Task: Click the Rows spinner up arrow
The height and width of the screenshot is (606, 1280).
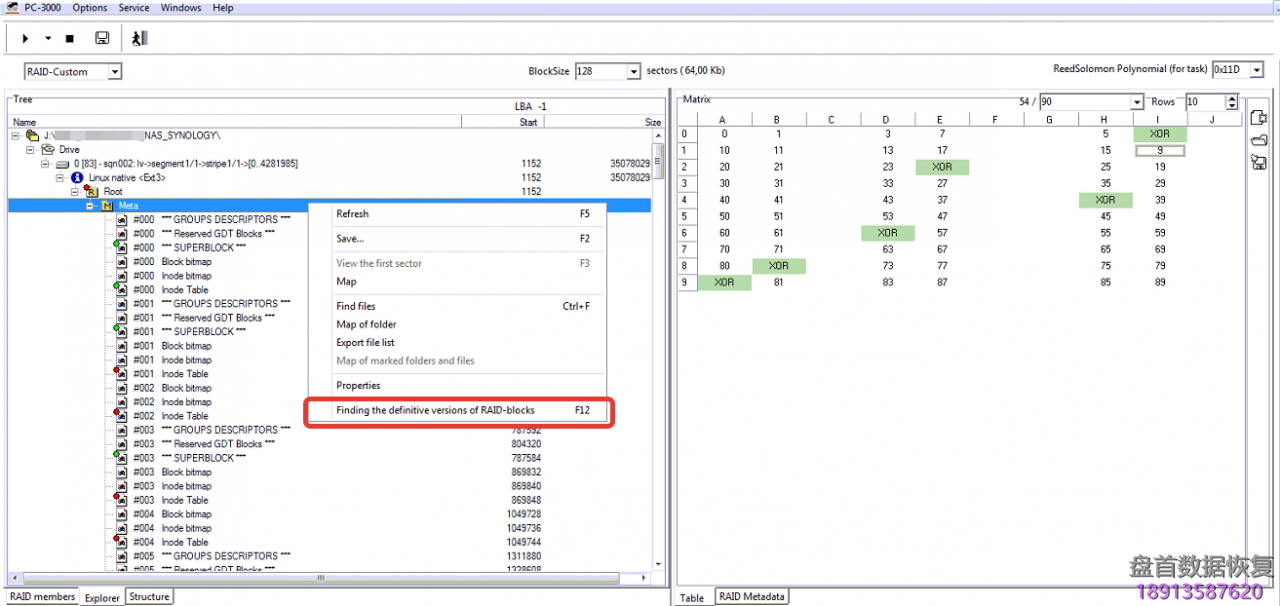Action: pos(1231,98)
